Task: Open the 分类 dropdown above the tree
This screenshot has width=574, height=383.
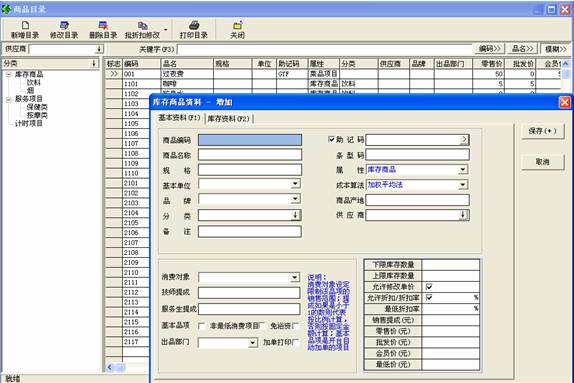Action: [94, 63]
